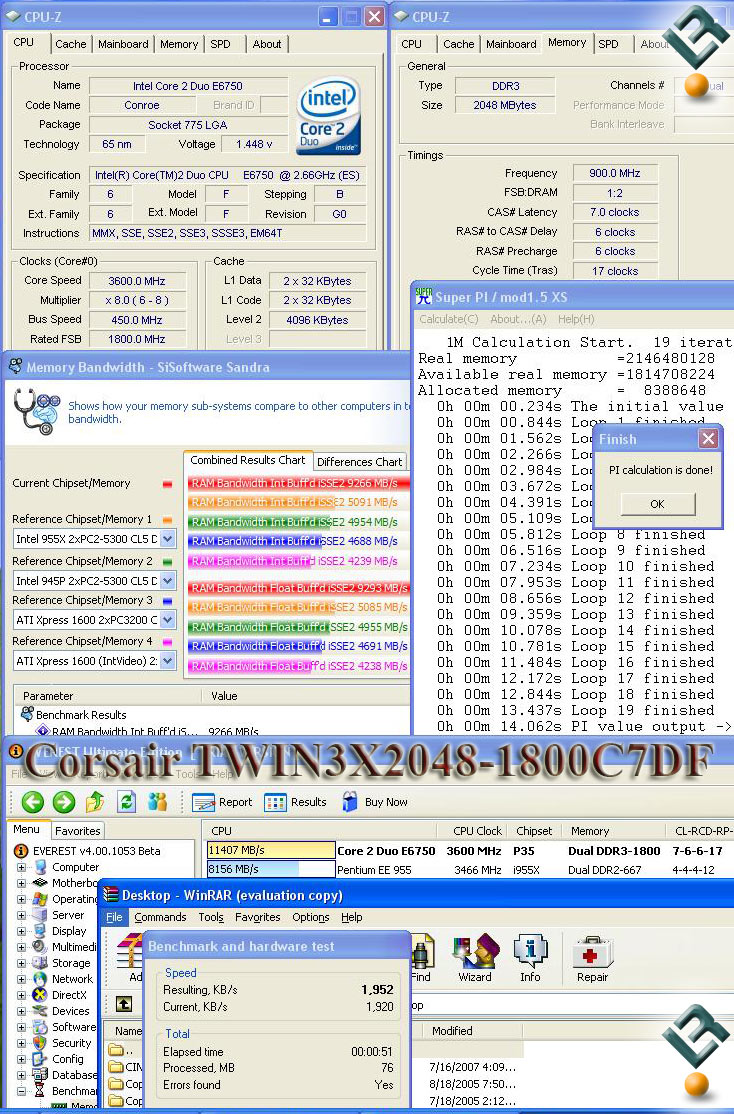Screen dimensions: 734x1114
Task: Open Reference Chipset/Memory 2 dropdown
Action: 168,580
